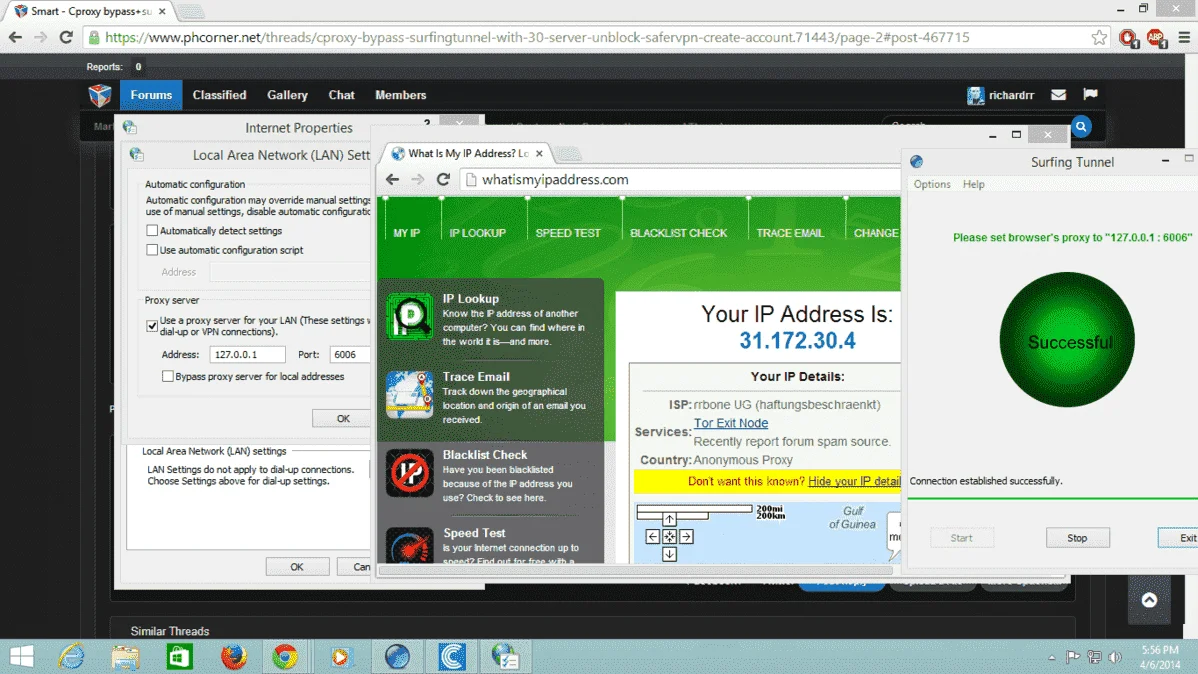Click the blue forum search magnifier
The width and height of the screenshot is (1198, 674).
point(1081,127)
